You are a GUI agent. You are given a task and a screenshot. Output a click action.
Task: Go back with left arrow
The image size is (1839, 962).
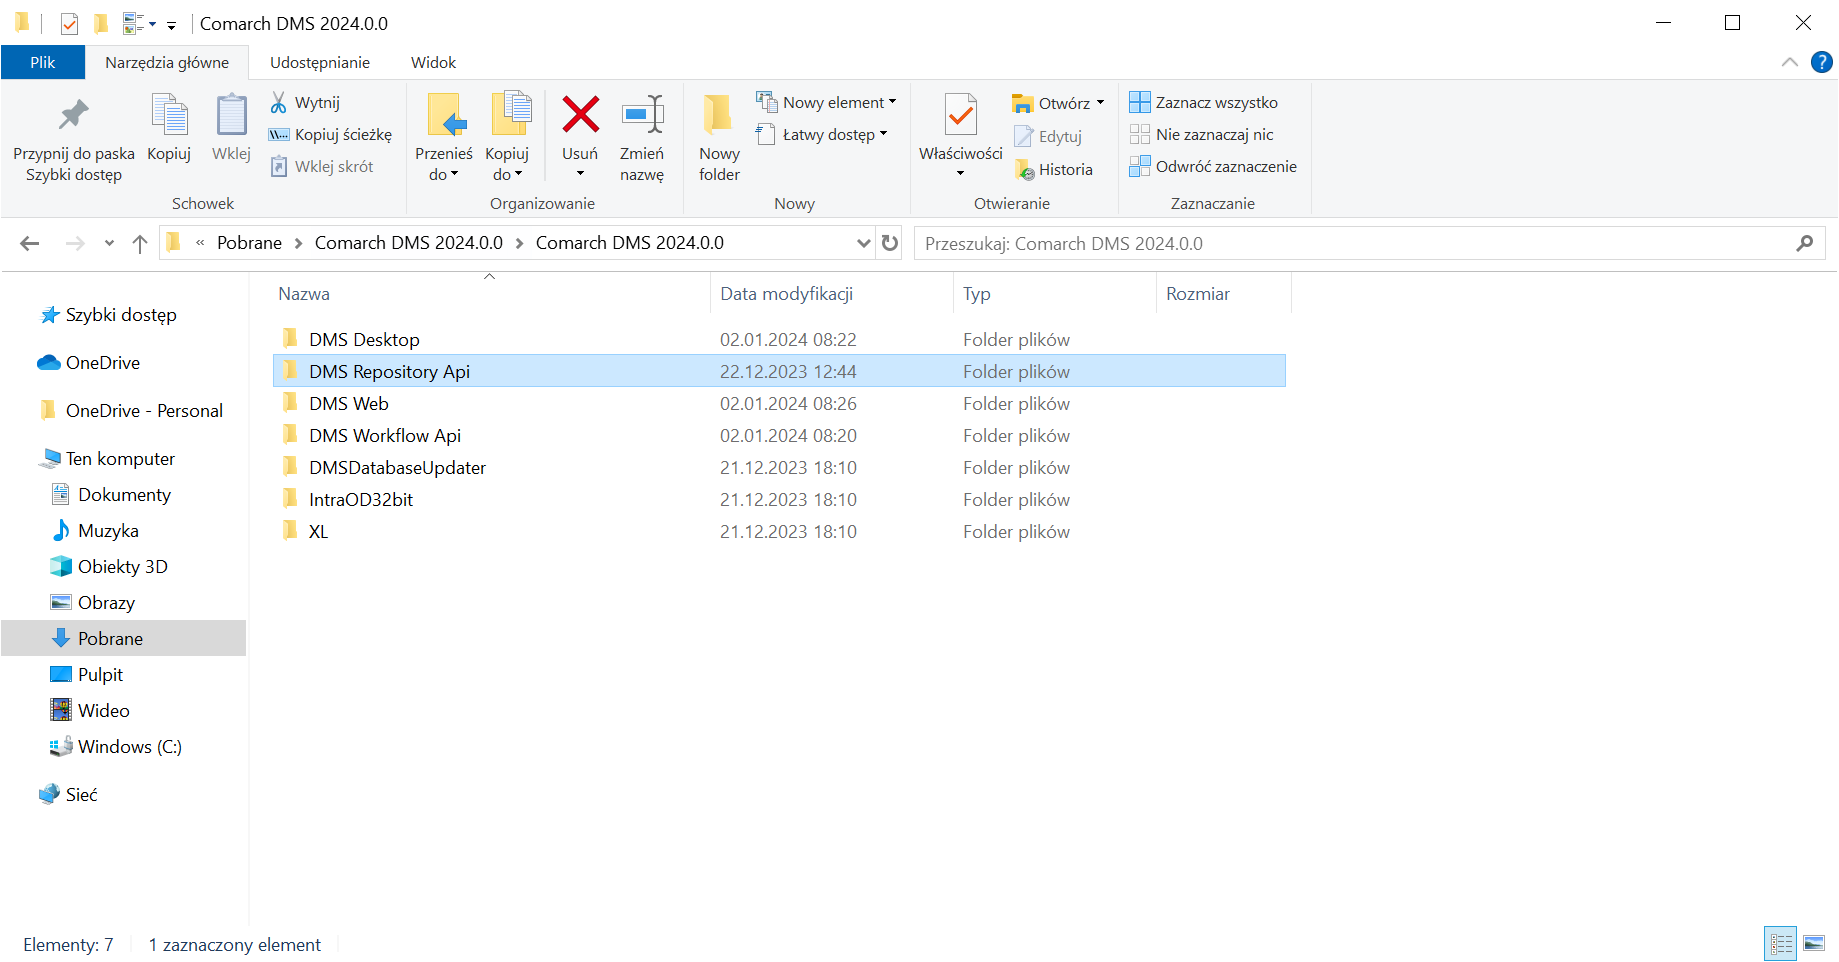(x=30, y=243)
